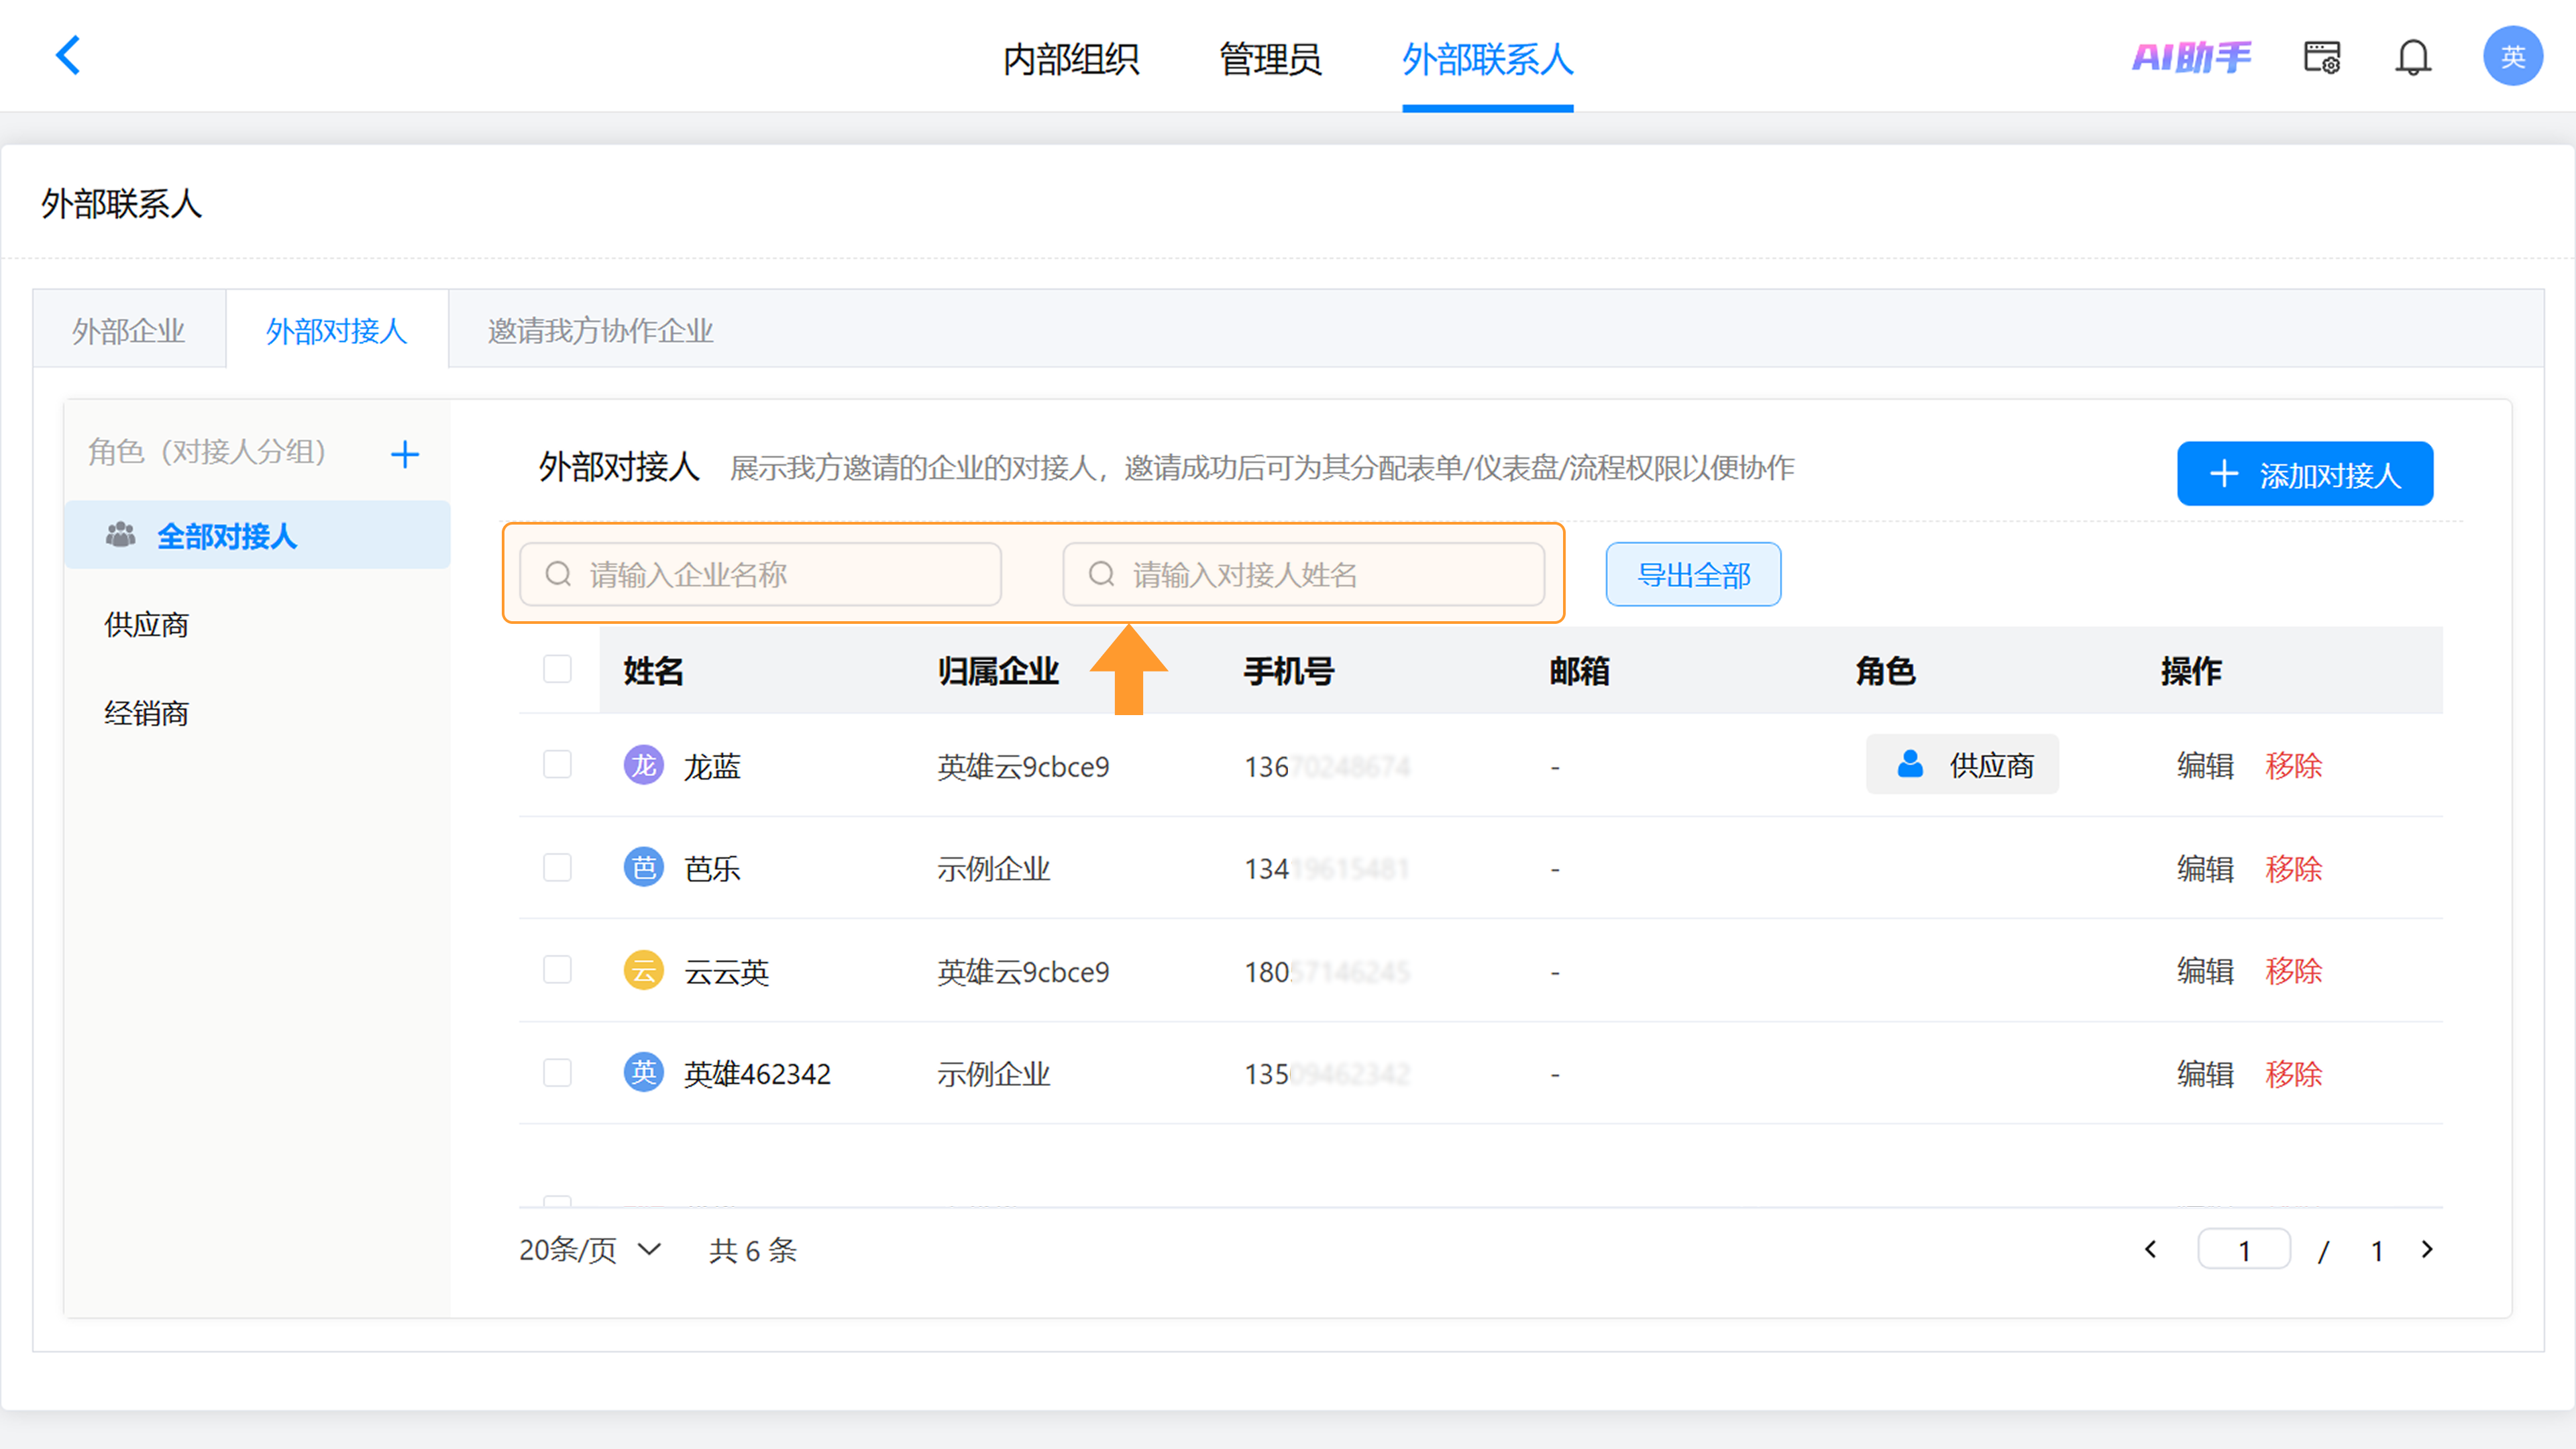Click the 邮箱 column header
Screen dimensions: 2576x1449
tap(1579, 671)
